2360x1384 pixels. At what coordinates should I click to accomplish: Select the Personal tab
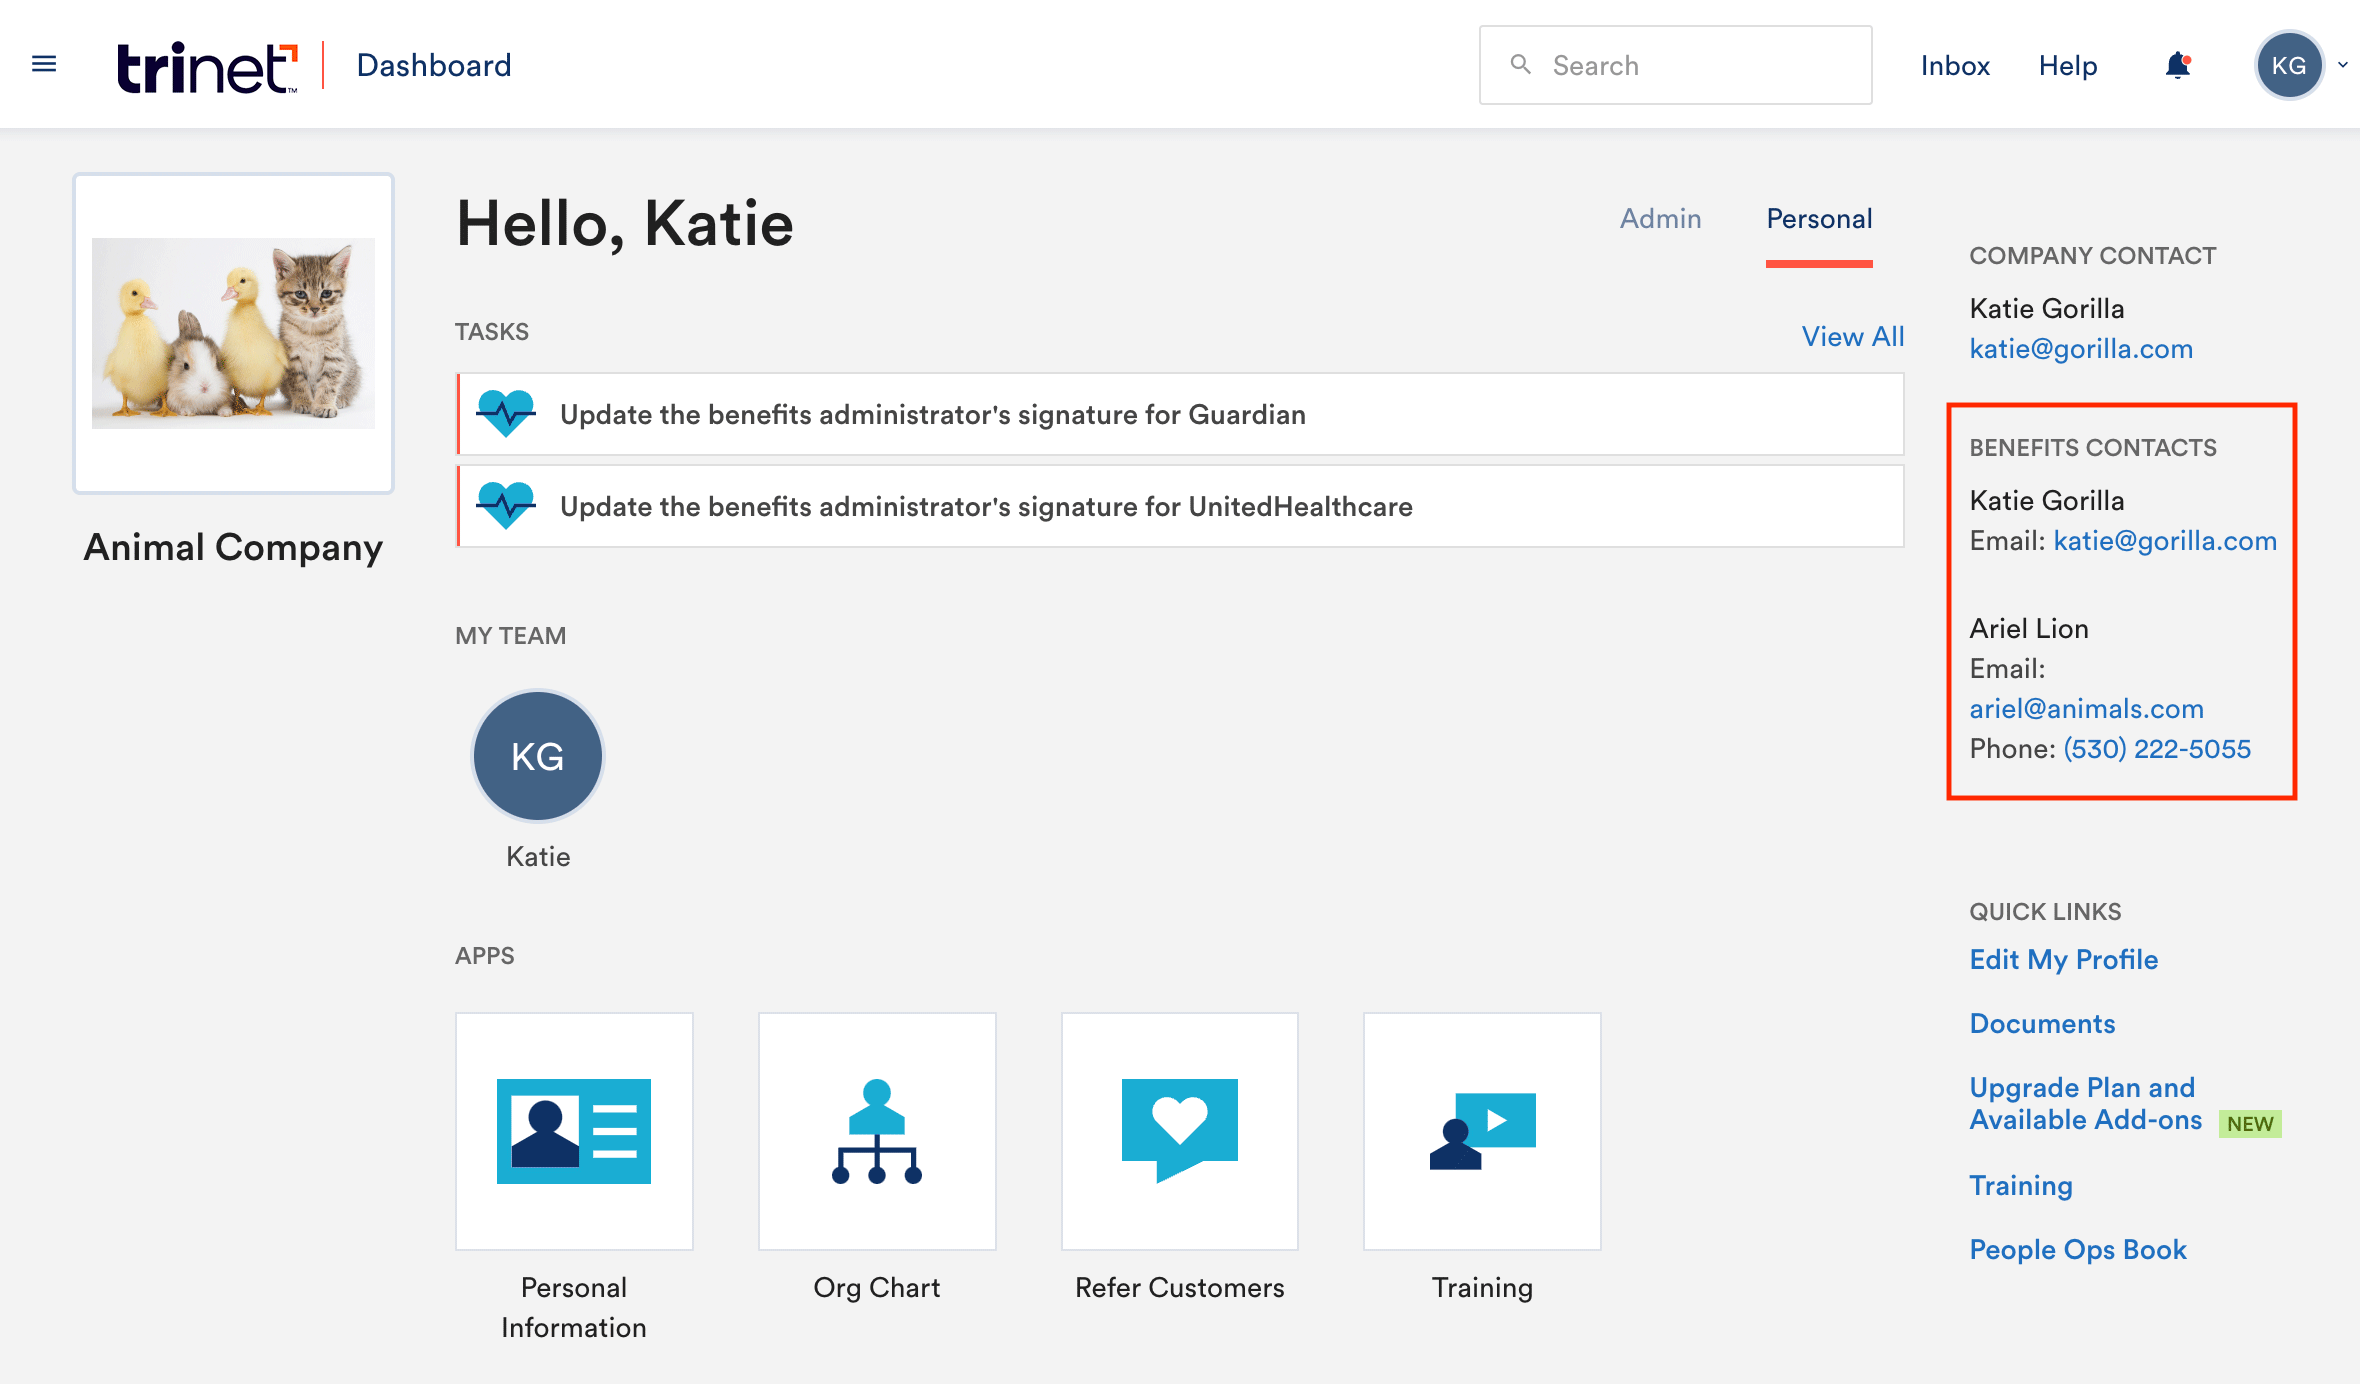[x=1819, y=218]
